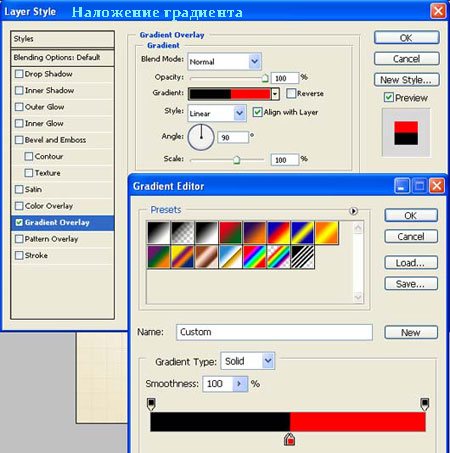Check the Reverse gradient option
Viewport: 450px width, 453px height.
pyautogui.click(x=291, y=93)
